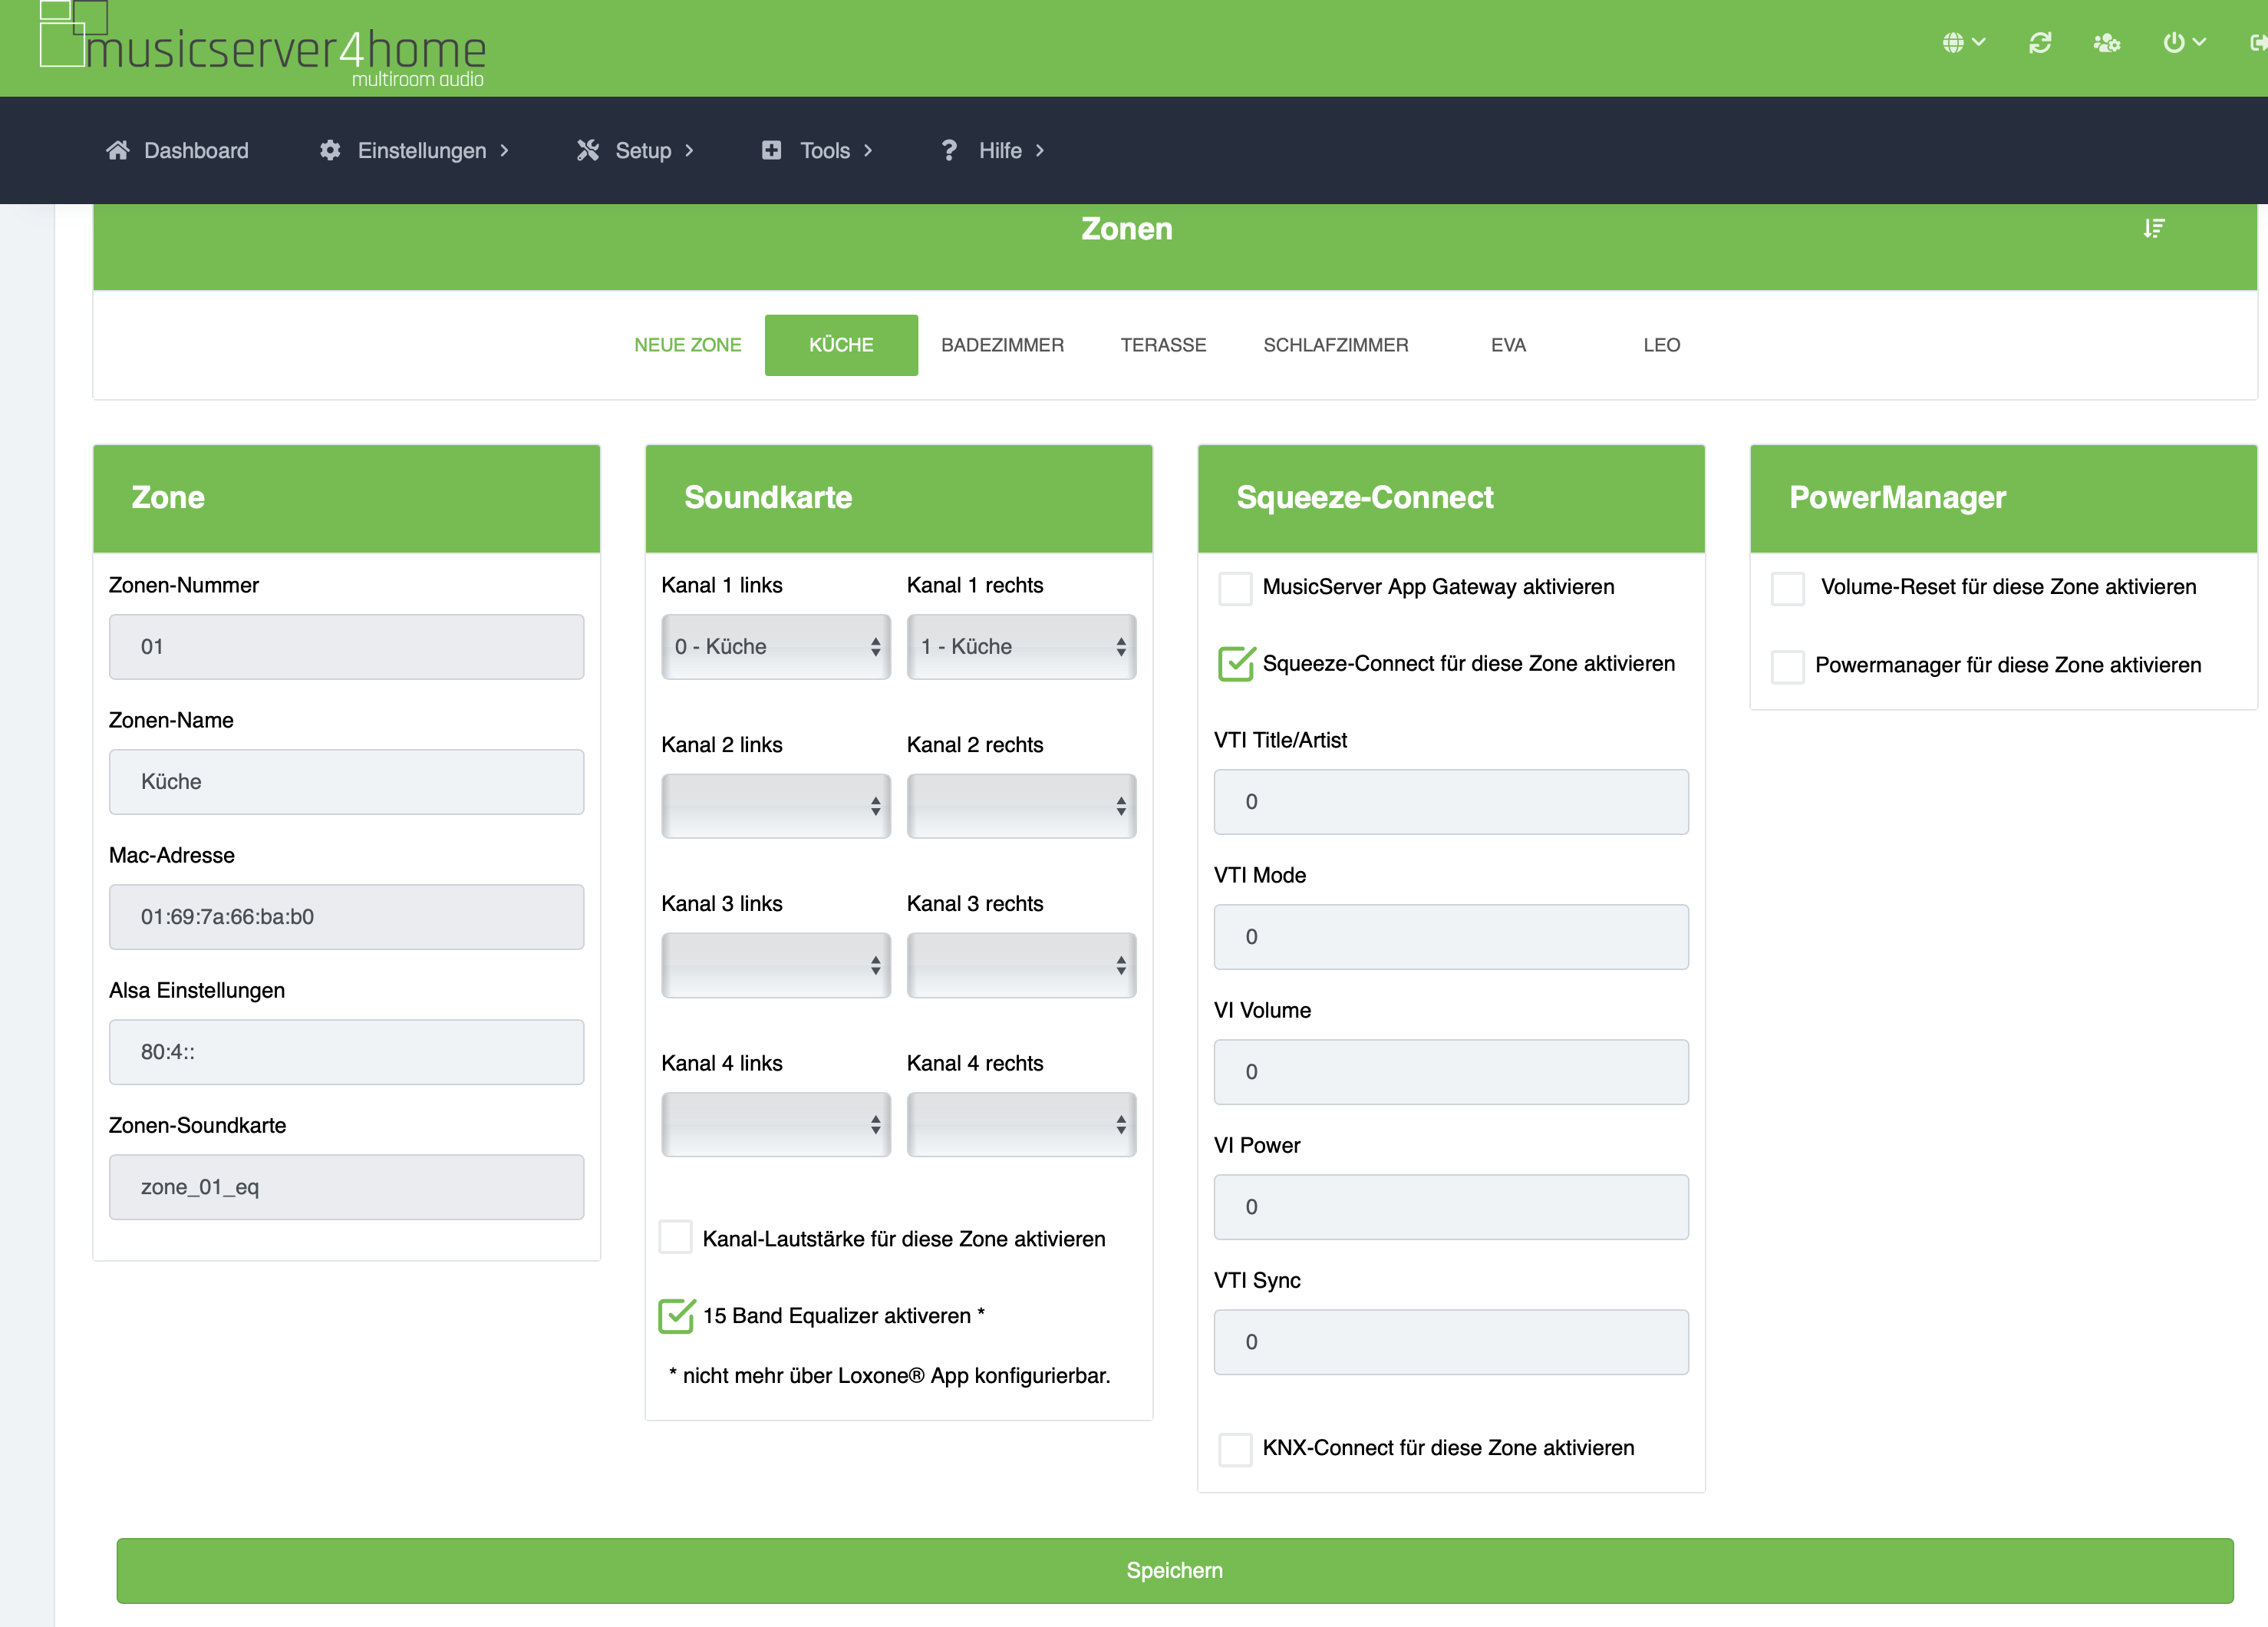Click the musicserver4home logo
Viewport: 2268px width, 1627px height.
tap(263, 46)
